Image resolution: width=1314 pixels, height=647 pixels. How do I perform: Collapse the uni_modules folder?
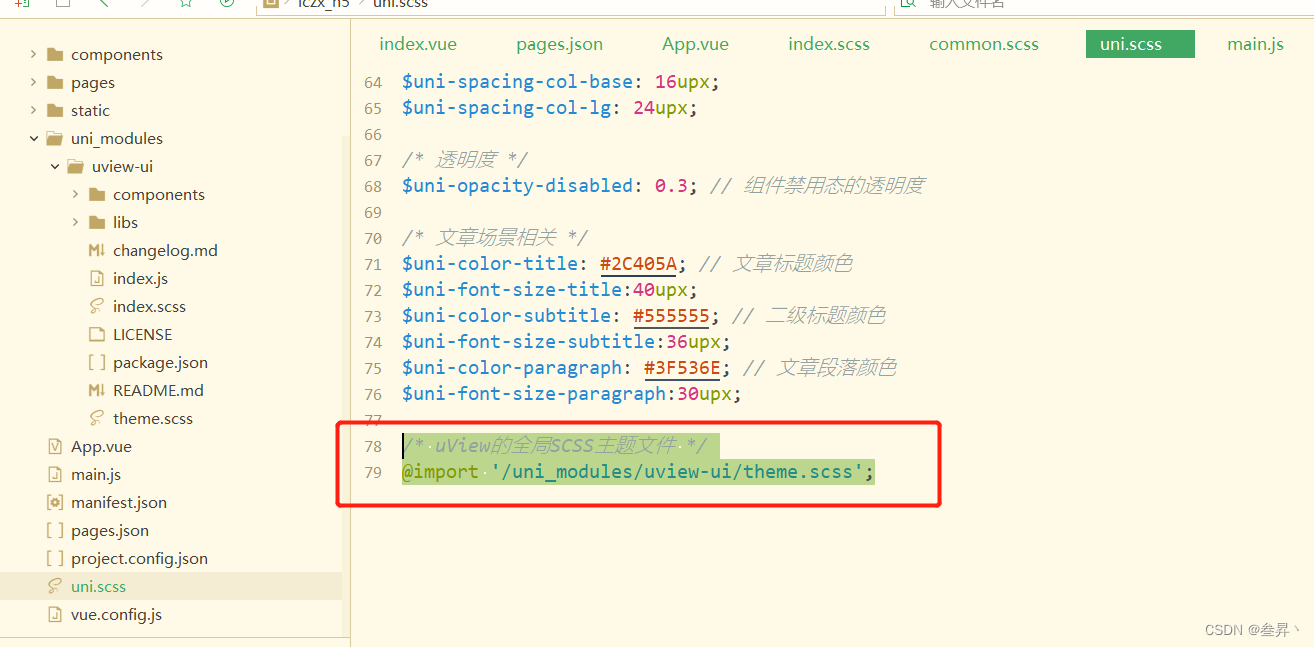pos(34,138)
